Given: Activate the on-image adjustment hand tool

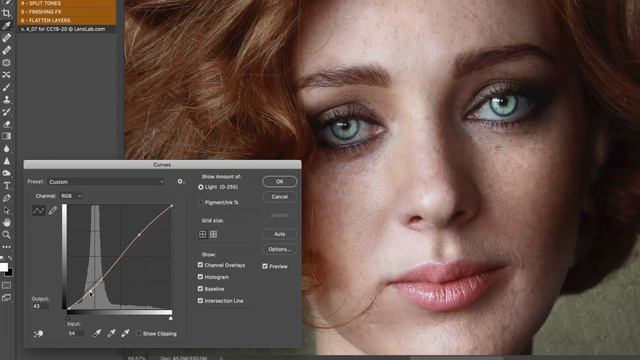Looking at the screenshot, I should (38, 333).
